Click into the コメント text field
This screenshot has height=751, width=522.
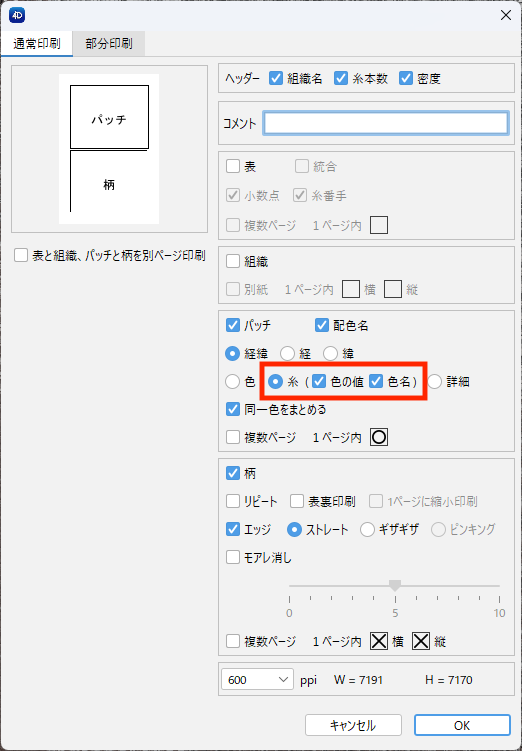386,123
